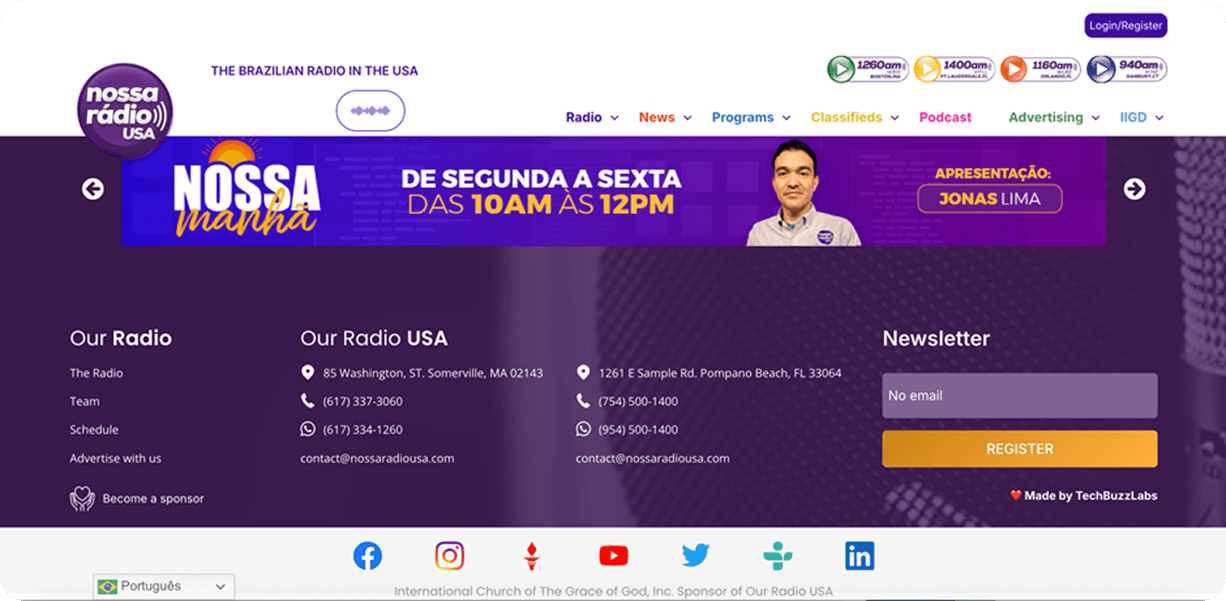Click the Somerville contact@nossaradiousa.com email
Image resolution: width=1226 pixels, height=601 pixels.
377,458
